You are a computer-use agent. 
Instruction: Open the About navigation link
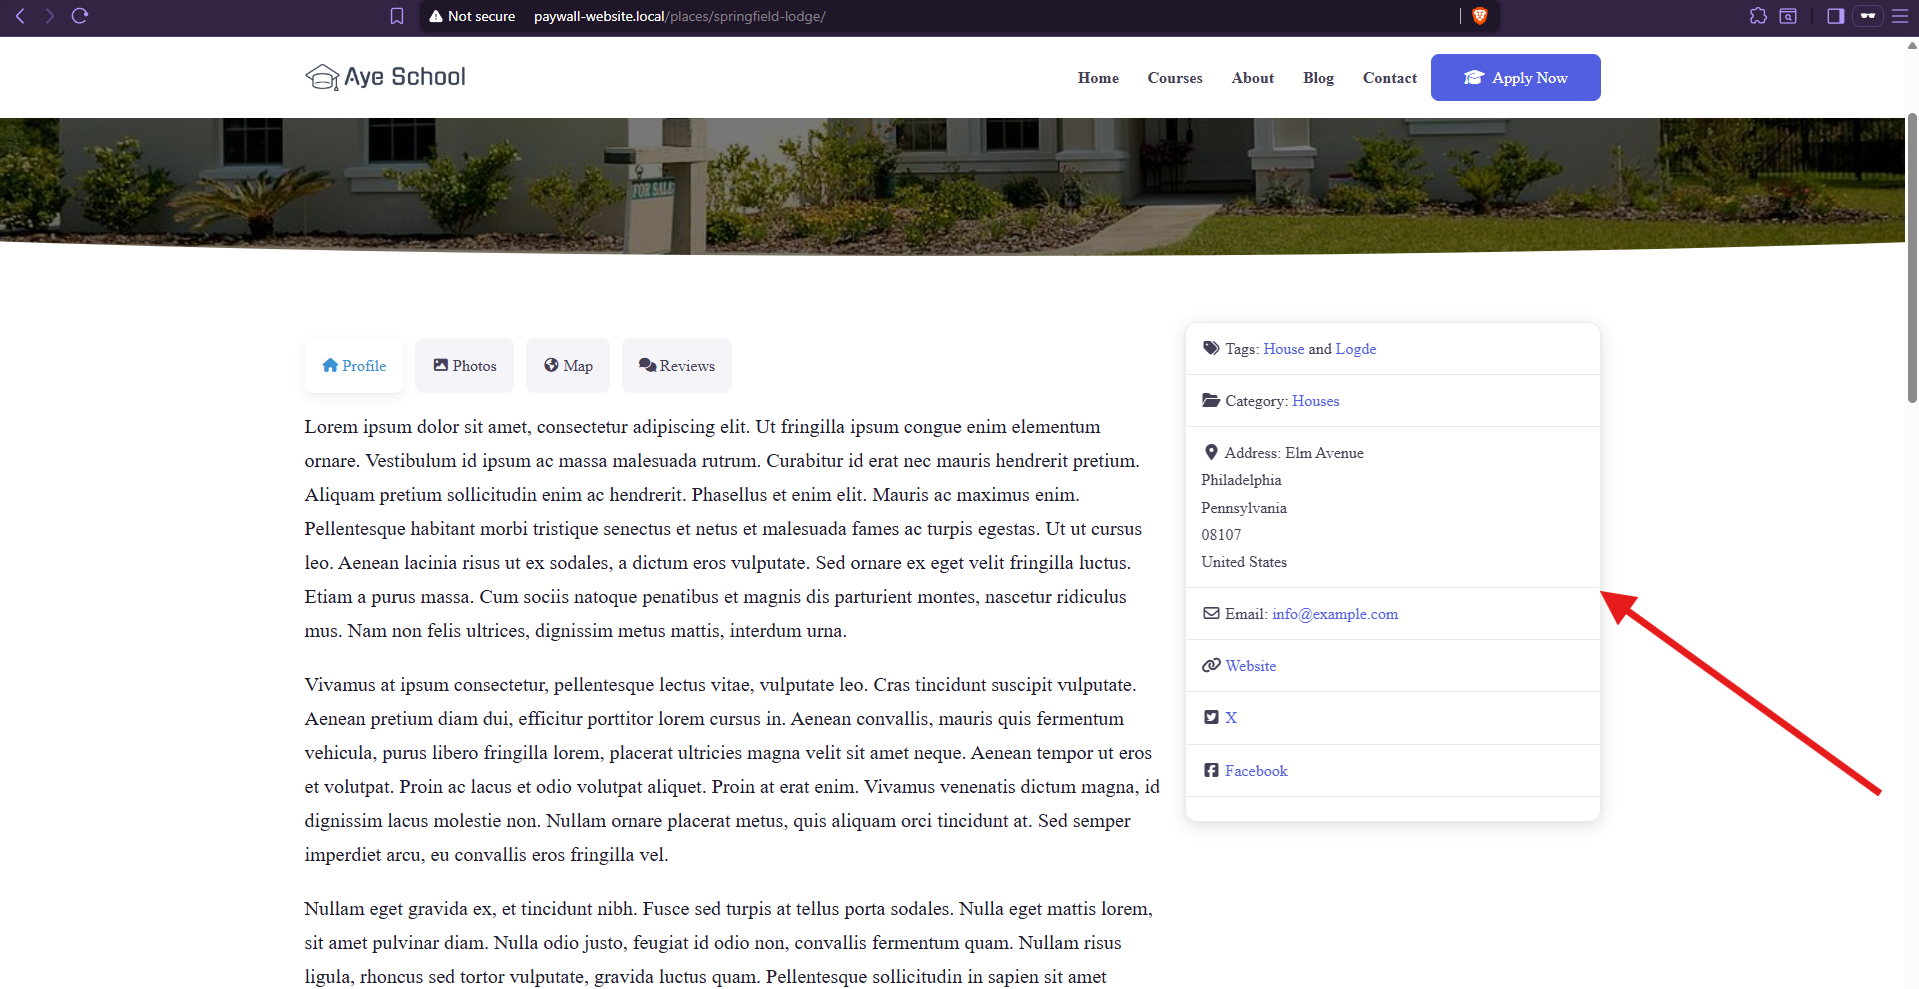coord(1252,78)
